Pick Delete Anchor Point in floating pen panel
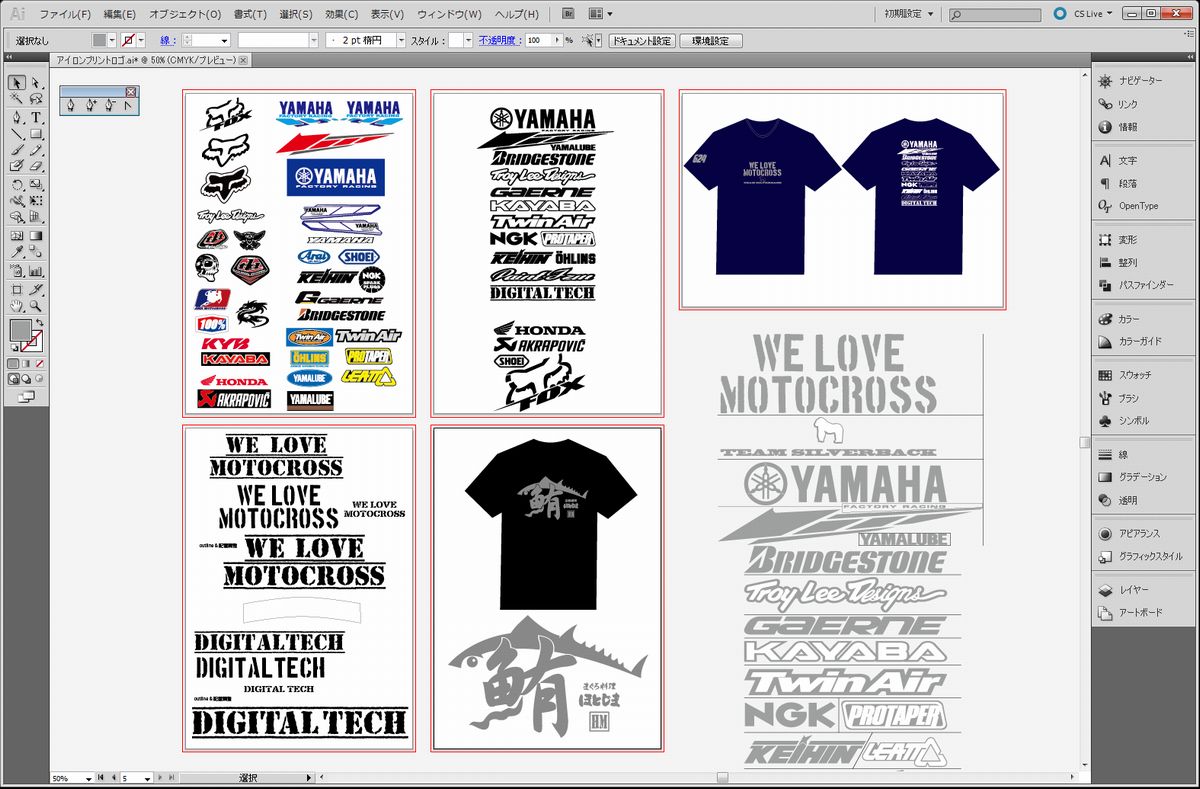Screen dimensions: 1200x789 (109, 104)
